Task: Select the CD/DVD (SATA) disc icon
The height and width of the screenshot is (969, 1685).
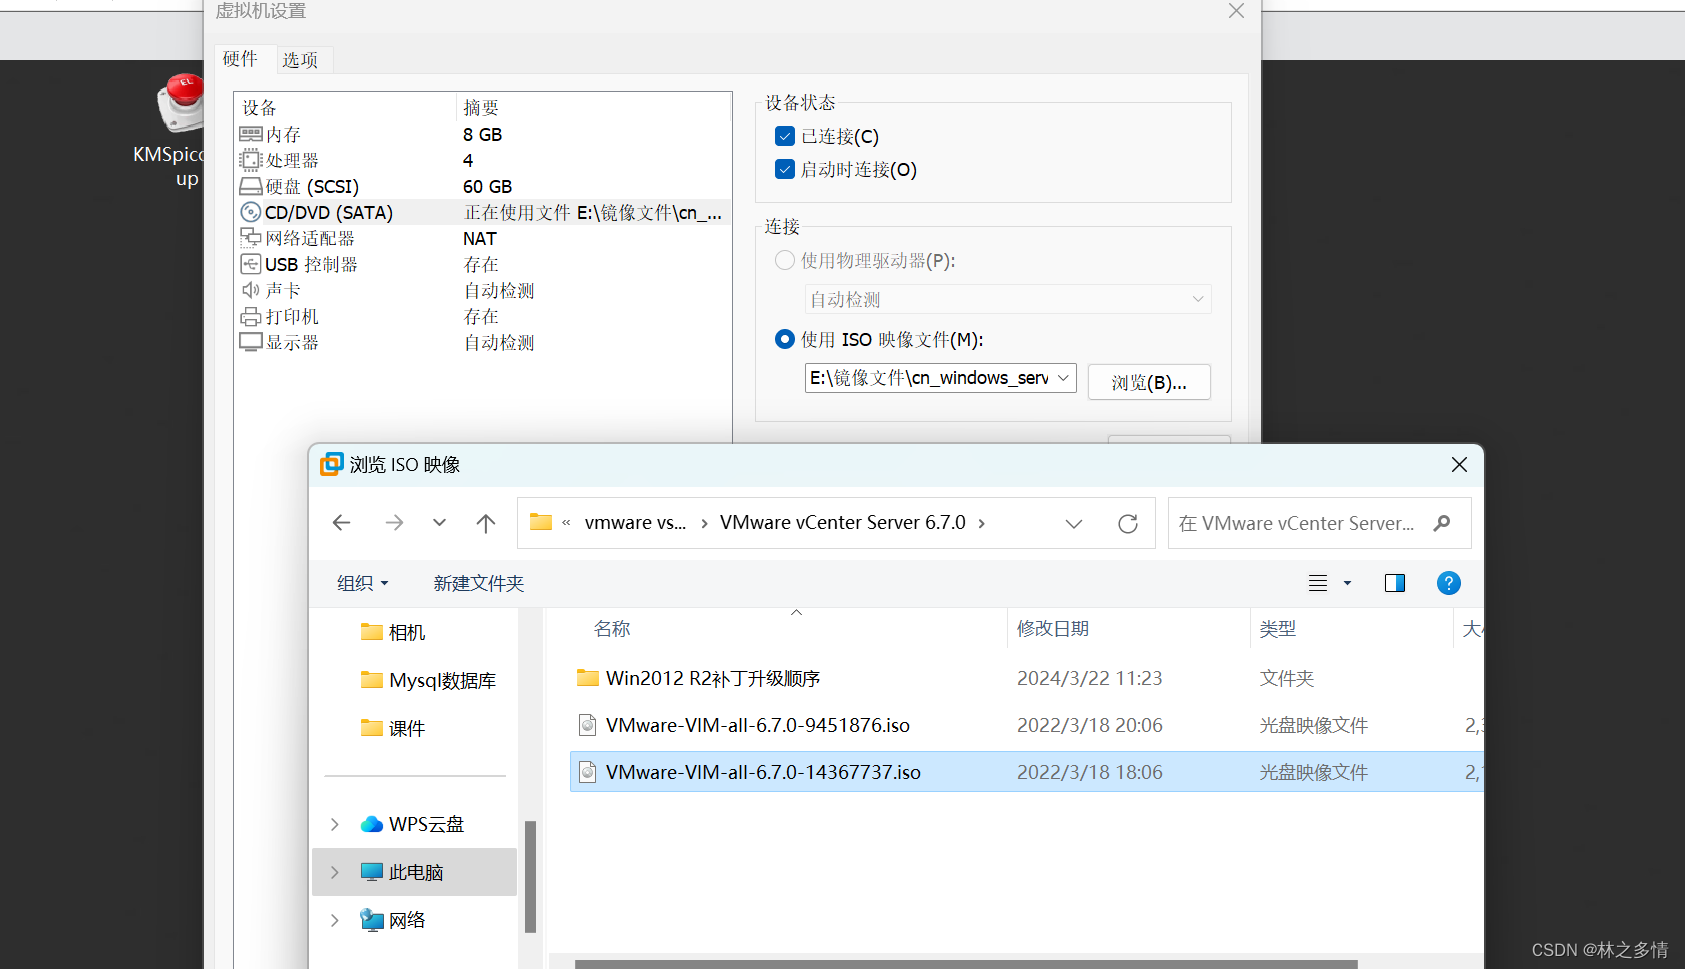Action: 251,212
